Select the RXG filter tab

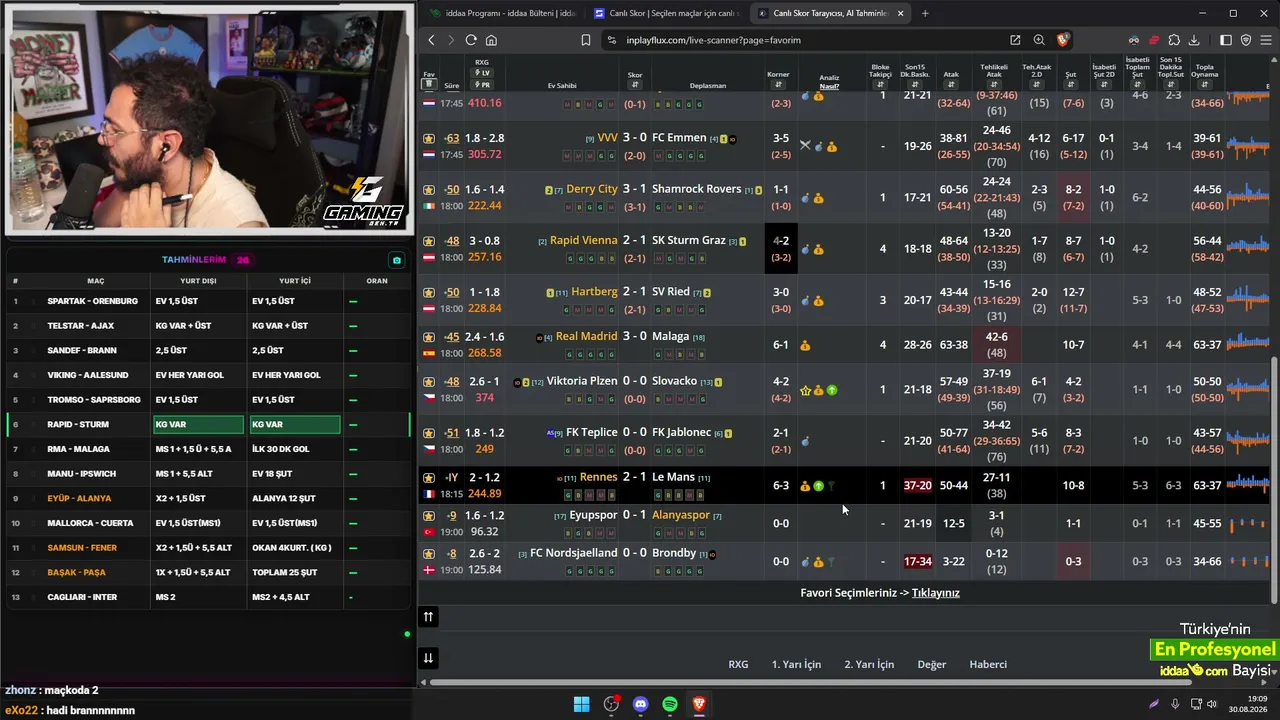[x=738, y=664]
